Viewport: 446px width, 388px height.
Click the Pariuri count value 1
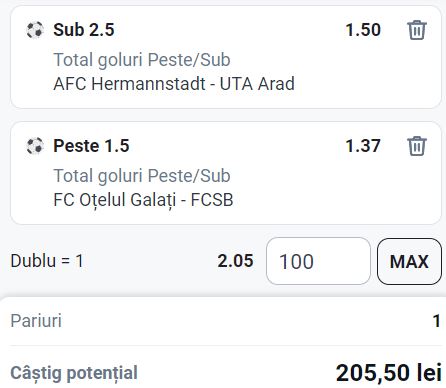pos(437,321)
